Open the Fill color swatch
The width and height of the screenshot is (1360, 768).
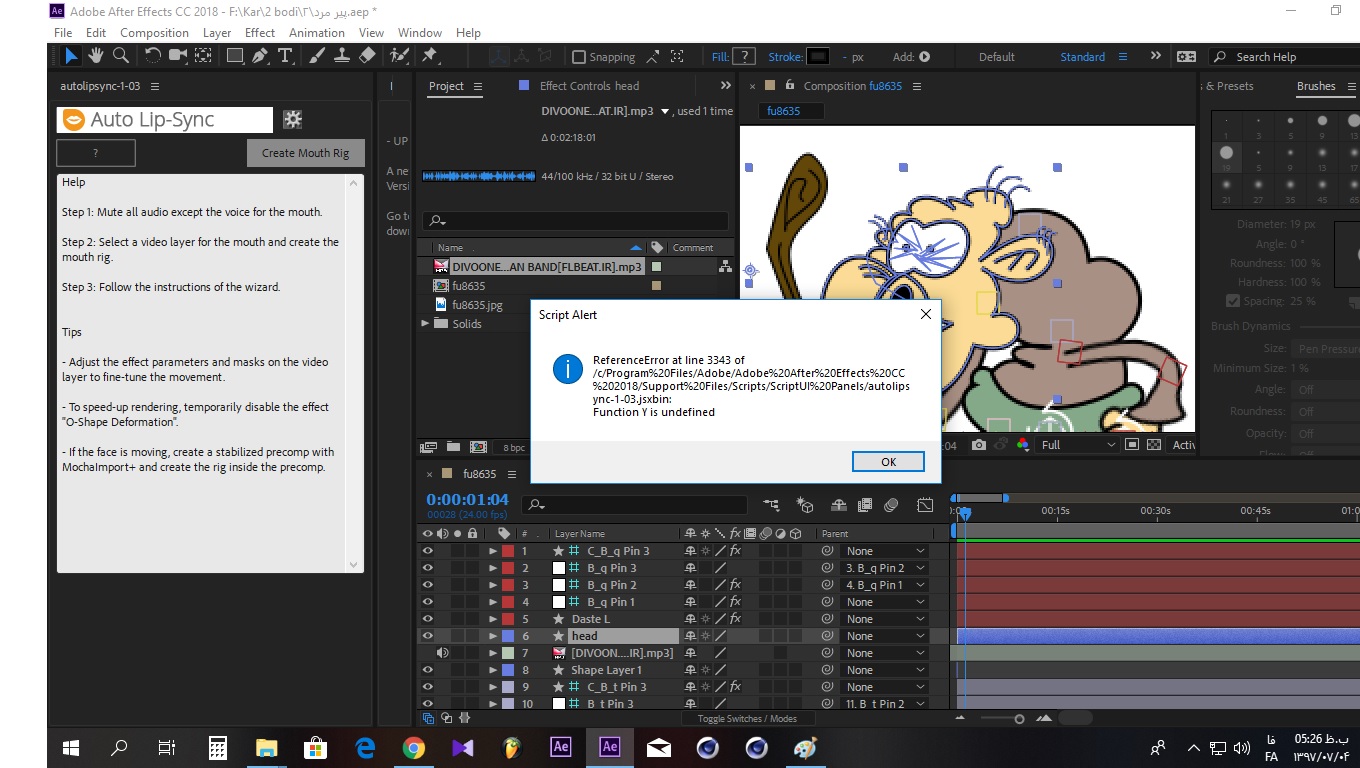click(x=744, y=57)
